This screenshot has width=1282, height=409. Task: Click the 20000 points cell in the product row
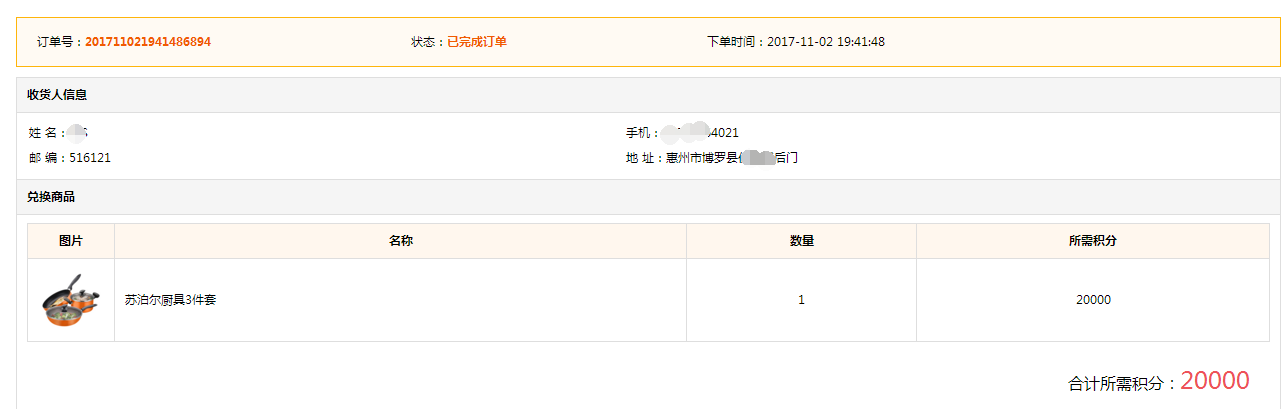click(1093, 300)
